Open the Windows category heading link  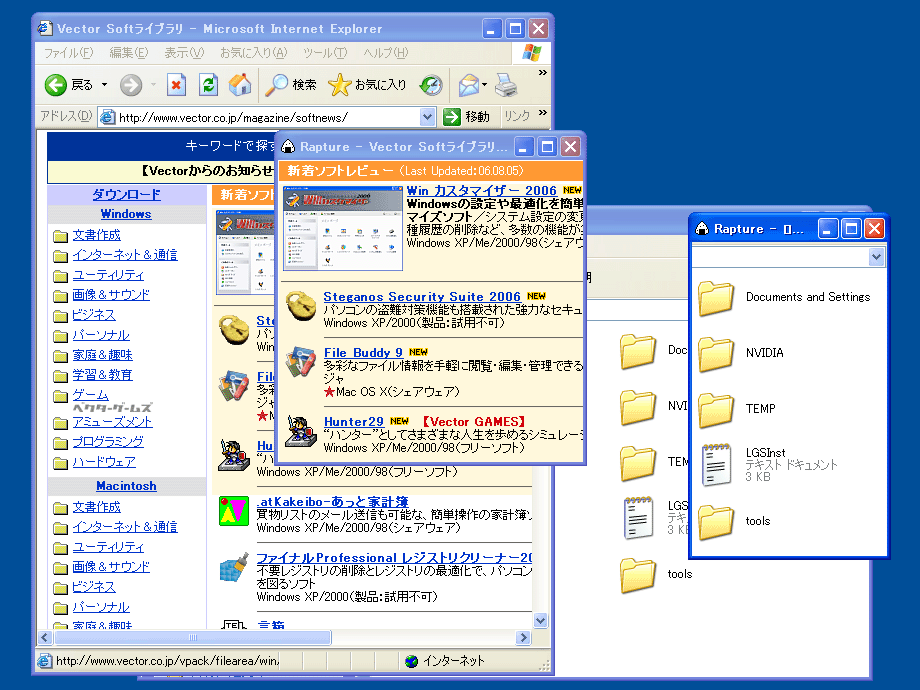click(x=126, y=214)
